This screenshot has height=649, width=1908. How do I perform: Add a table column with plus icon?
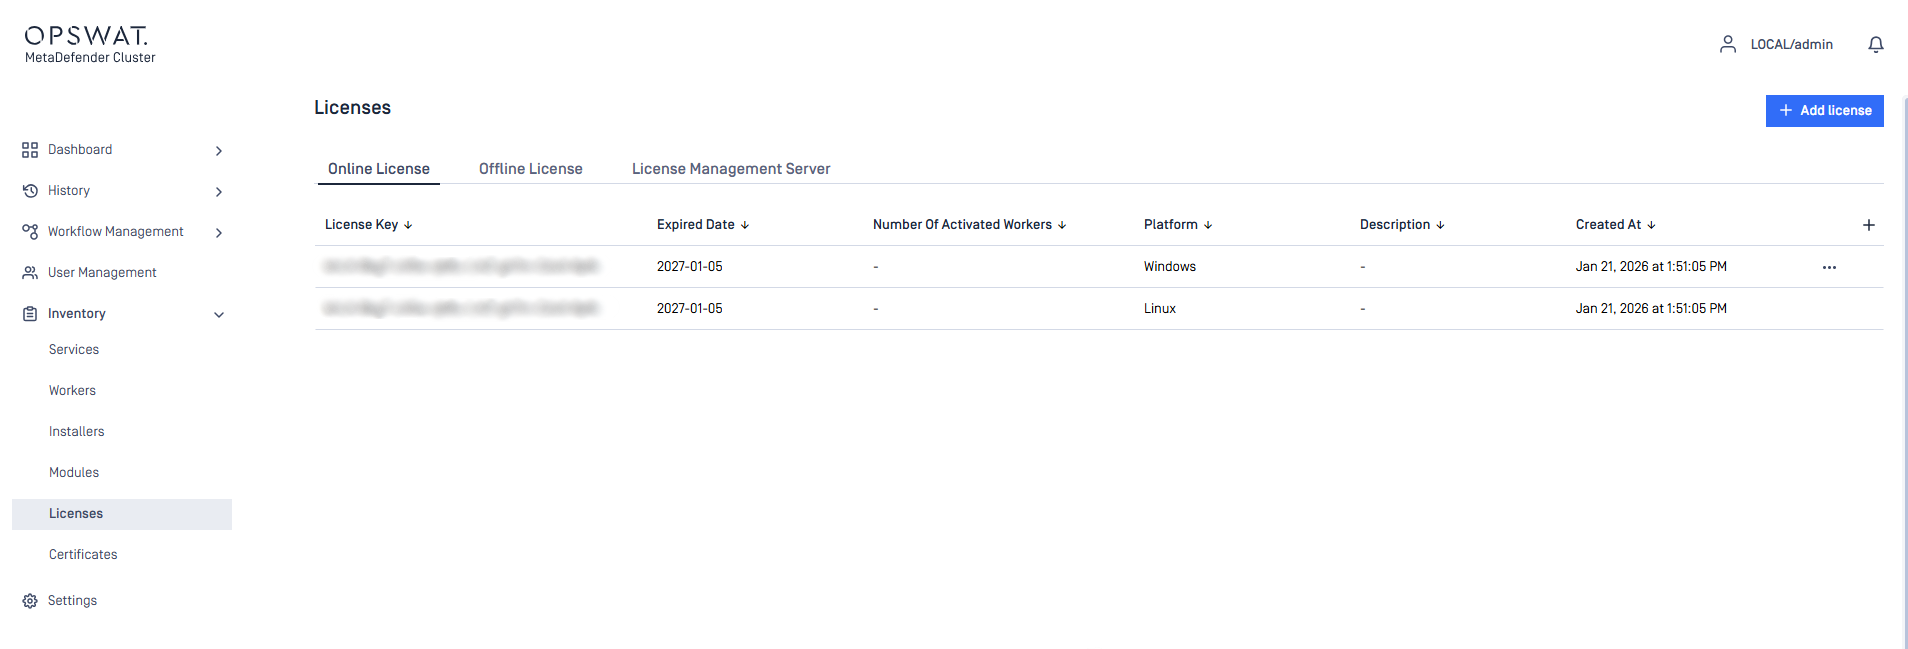pos(1869,225)
